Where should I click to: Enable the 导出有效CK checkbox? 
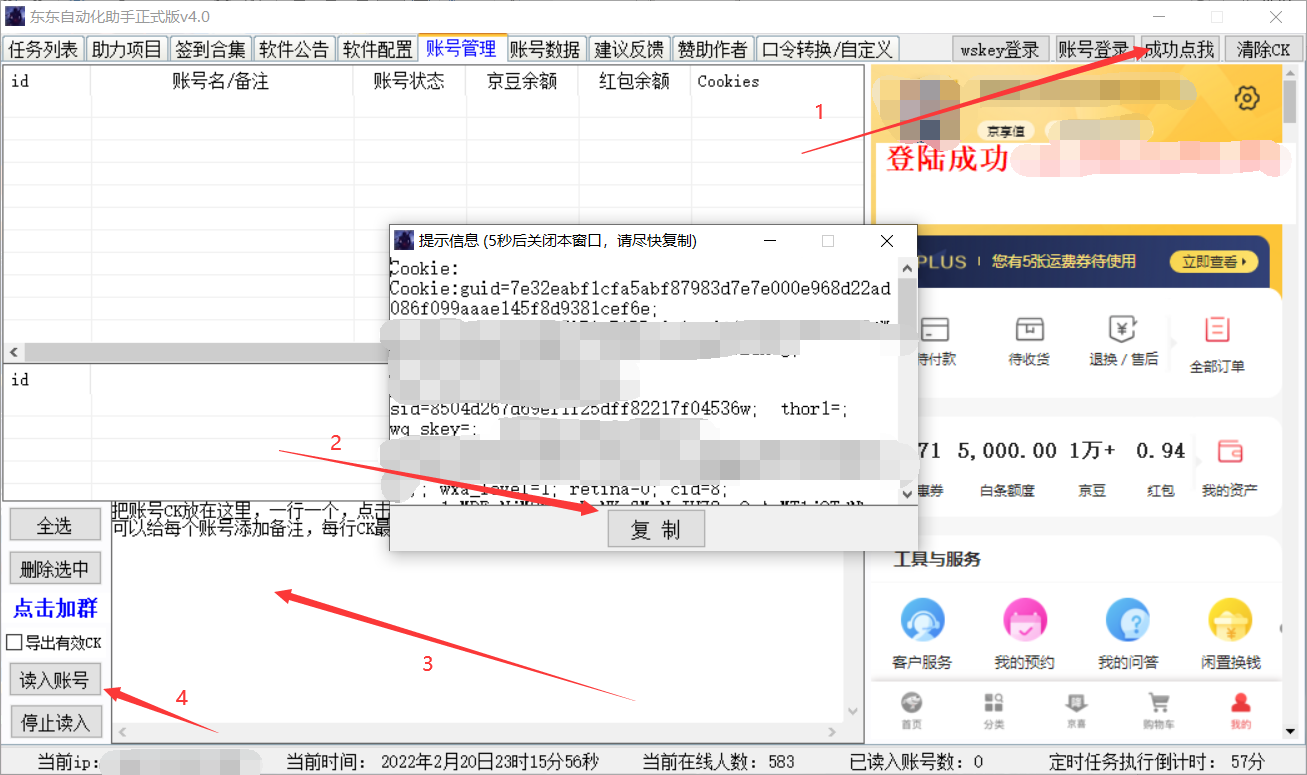pyautogui.click(x=15, y=643)
